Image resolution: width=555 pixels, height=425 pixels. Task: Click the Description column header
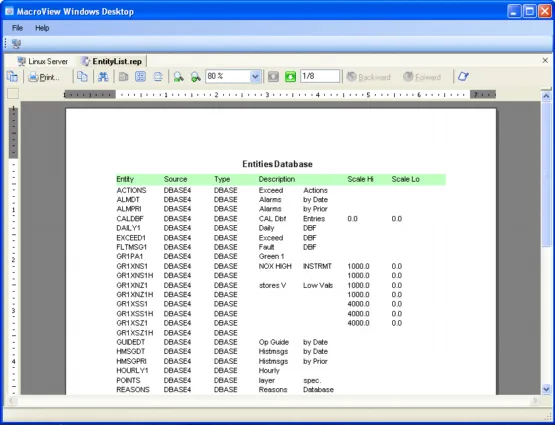[x=277, y=179]
